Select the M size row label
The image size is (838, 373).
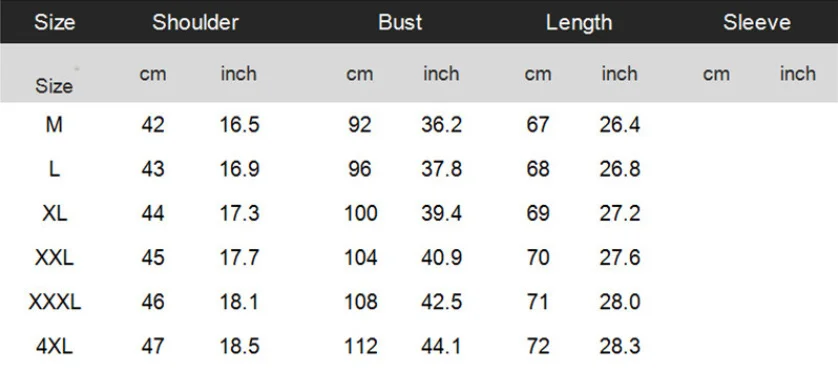click(54, 125)
